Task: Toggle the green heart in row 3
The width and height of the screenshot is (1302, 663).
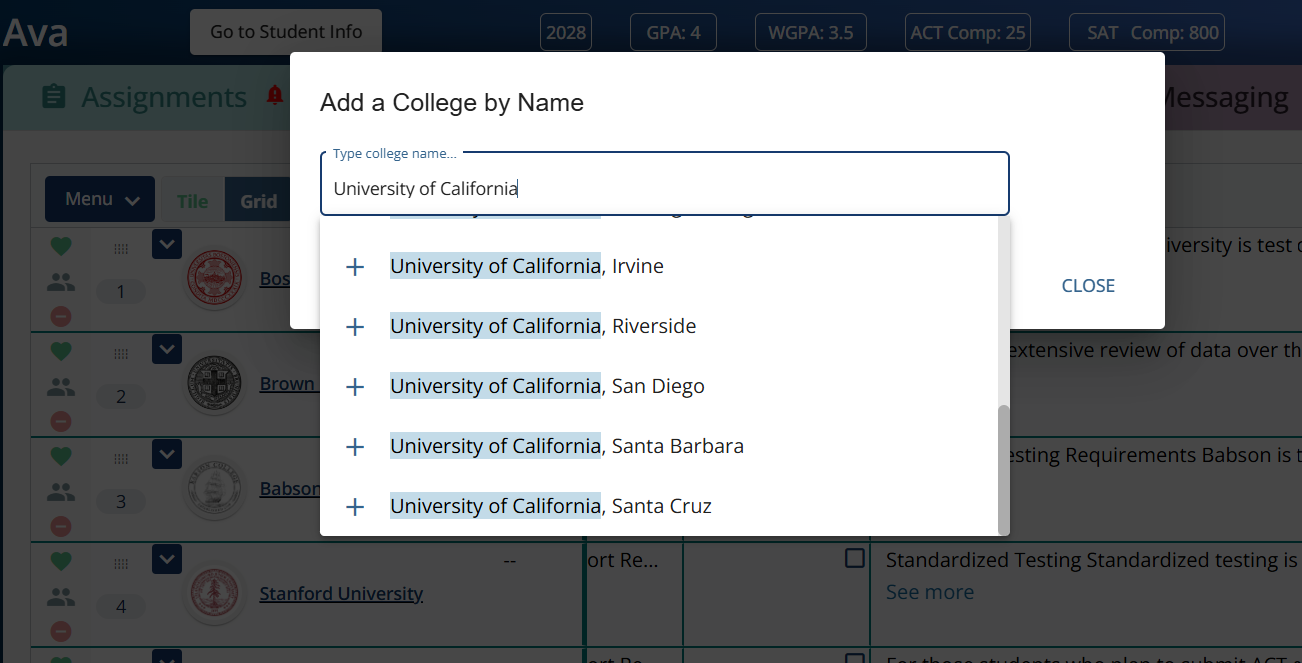Action: (61, 455)
